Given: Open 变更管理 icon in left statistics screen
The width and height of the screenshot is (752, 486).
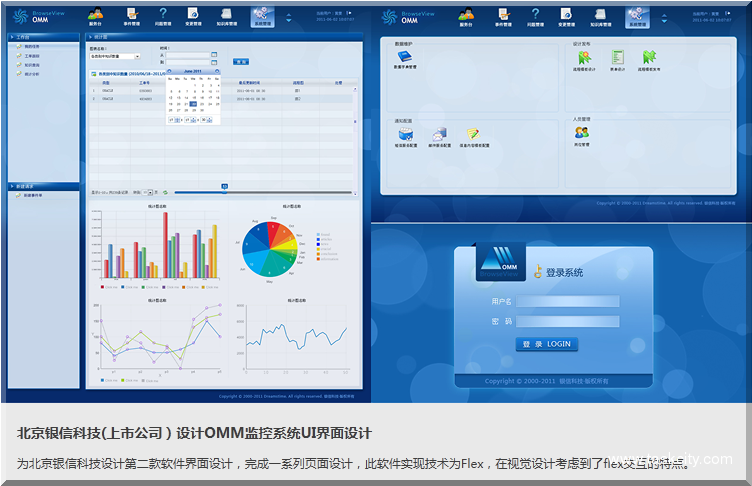Looking at the screenshot, I should 193,16.
